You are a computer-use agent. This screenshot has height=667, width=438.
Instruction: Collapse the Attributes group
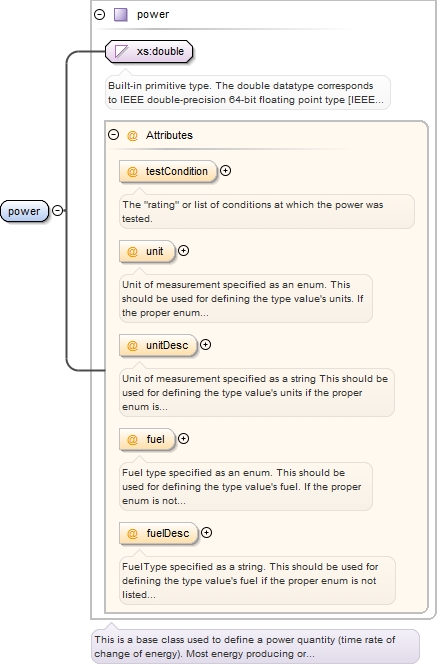[x=113, y=135]
